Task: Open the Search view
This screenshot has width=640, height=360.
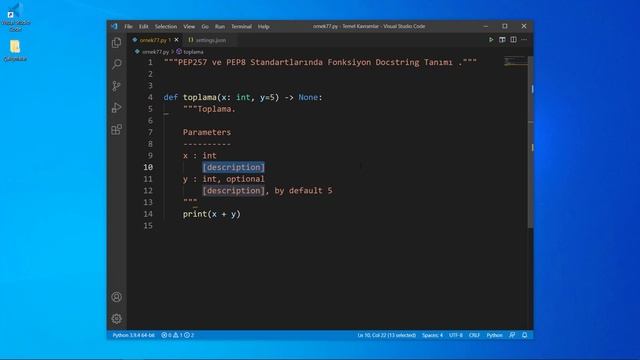Action: (117, 64)
